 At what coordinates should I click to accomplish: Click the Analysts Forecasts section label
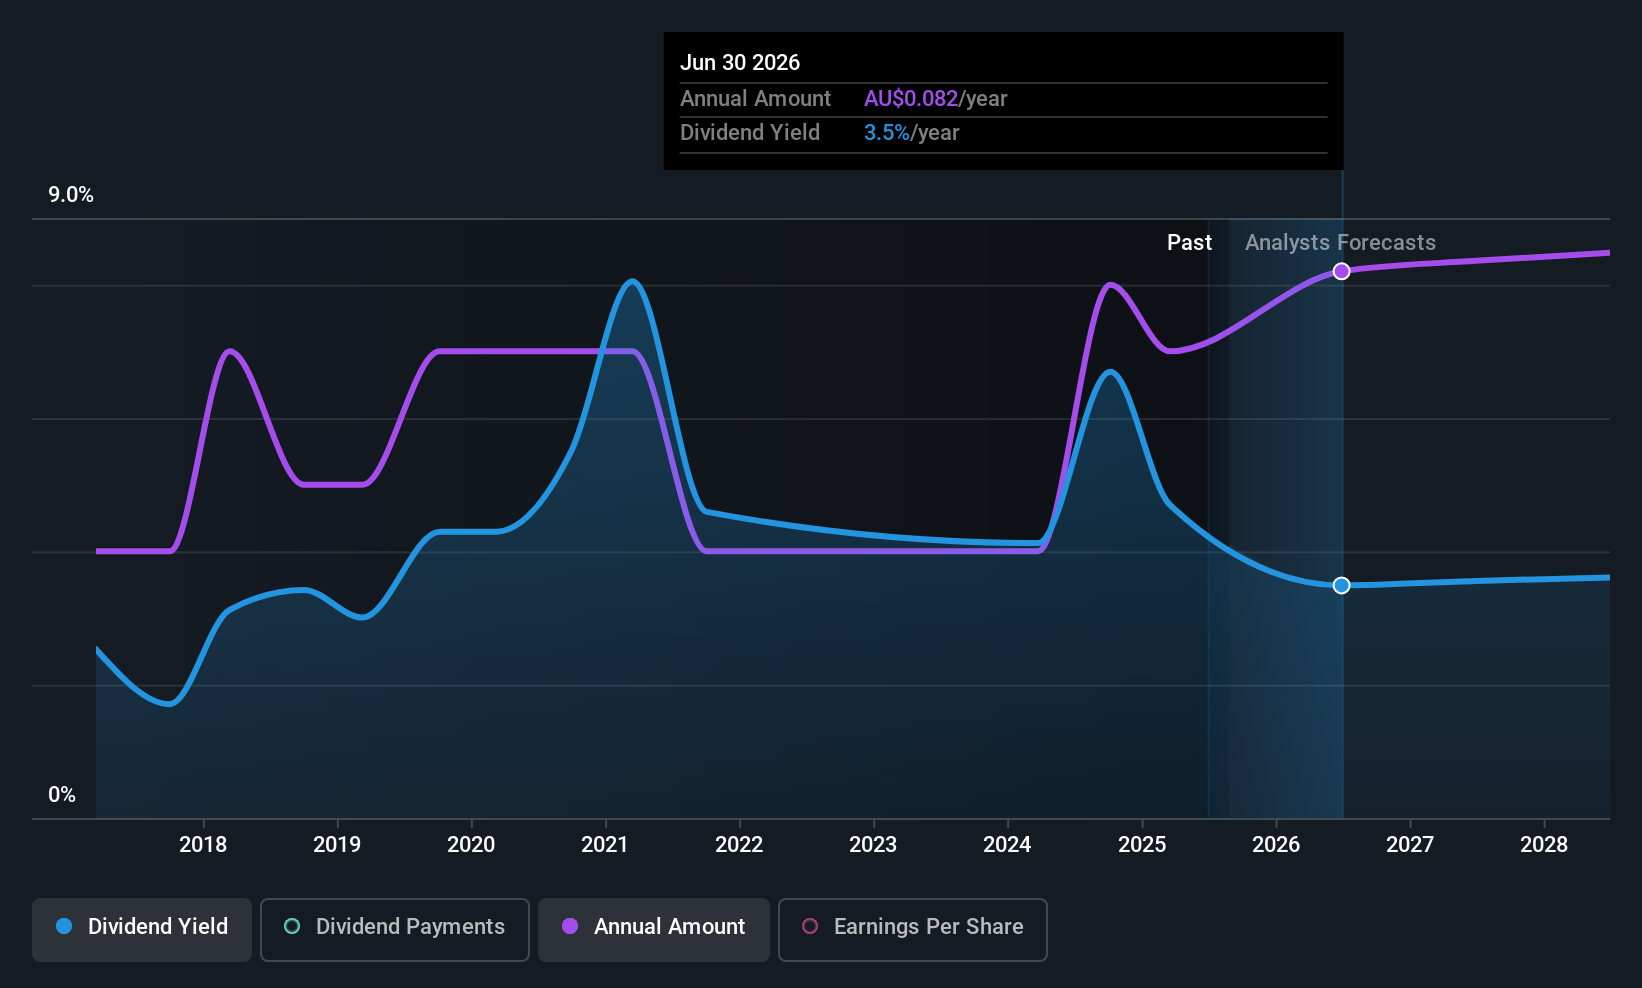pos(1340,243)
